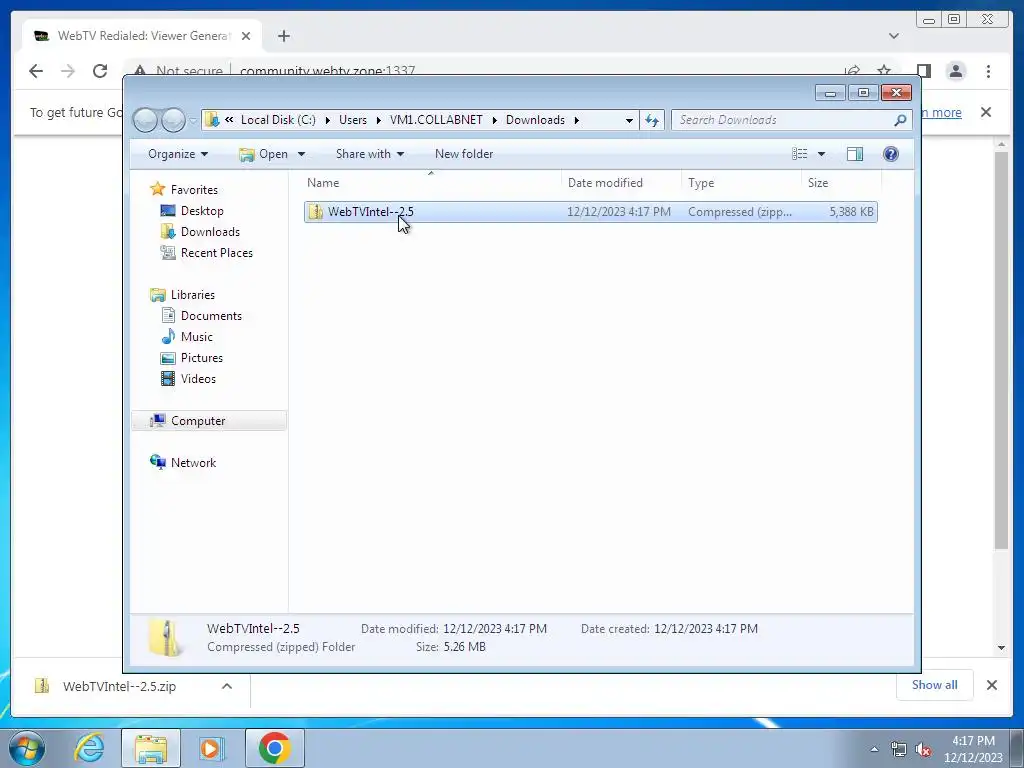Go to Users in address breadcrumb
Screen dimensions: 1024x768
click(353, 120)
